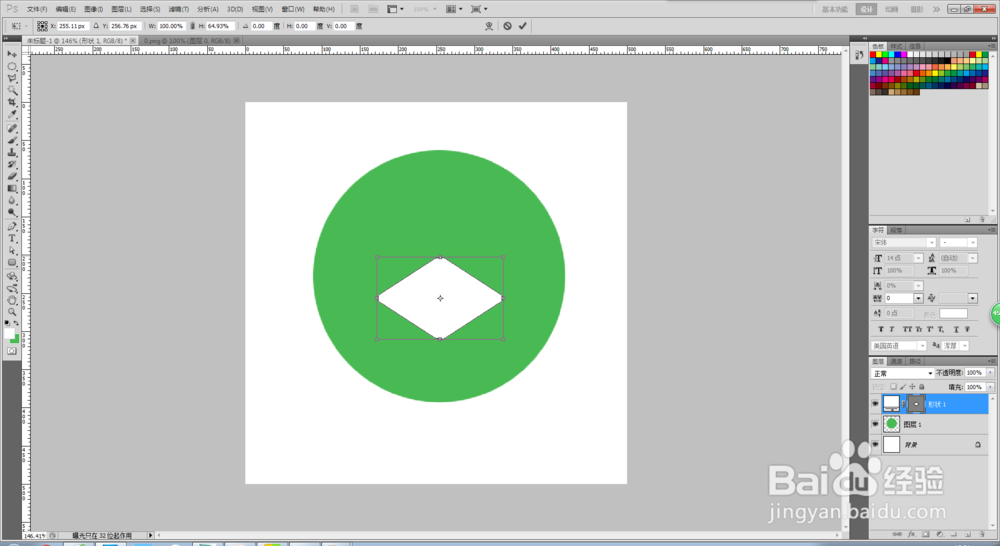This screenshot has height=546, width=1000.
Task: Select the Pen tool
Action: [x=11, y=226]
